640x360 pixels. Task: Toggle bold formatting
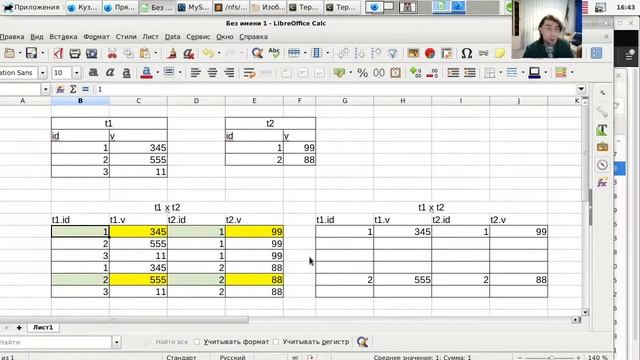click(x=93, y=73)
